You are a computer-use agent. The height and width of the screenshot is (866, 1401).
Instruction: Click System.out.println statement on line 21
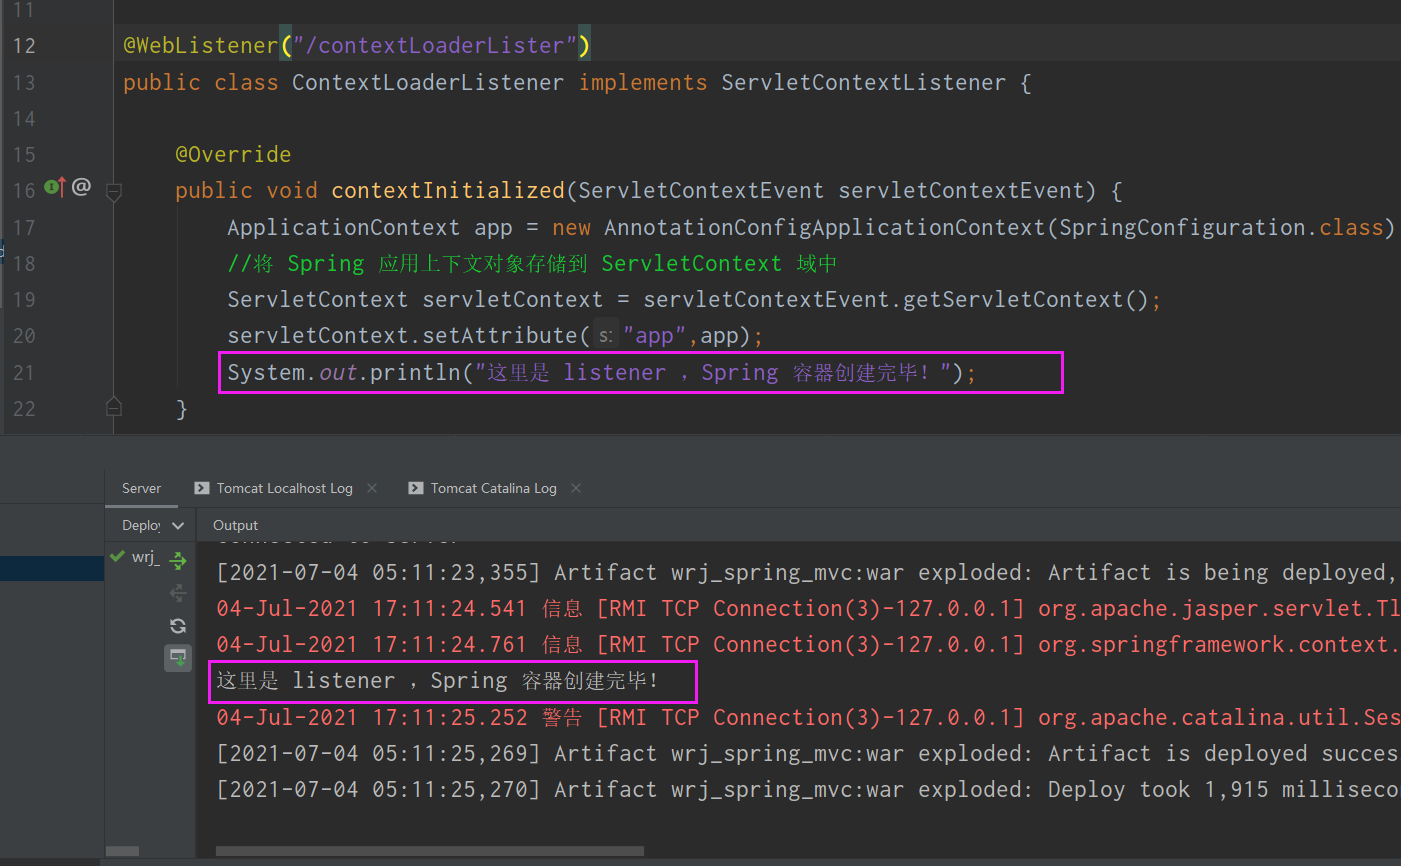[601, 373]
